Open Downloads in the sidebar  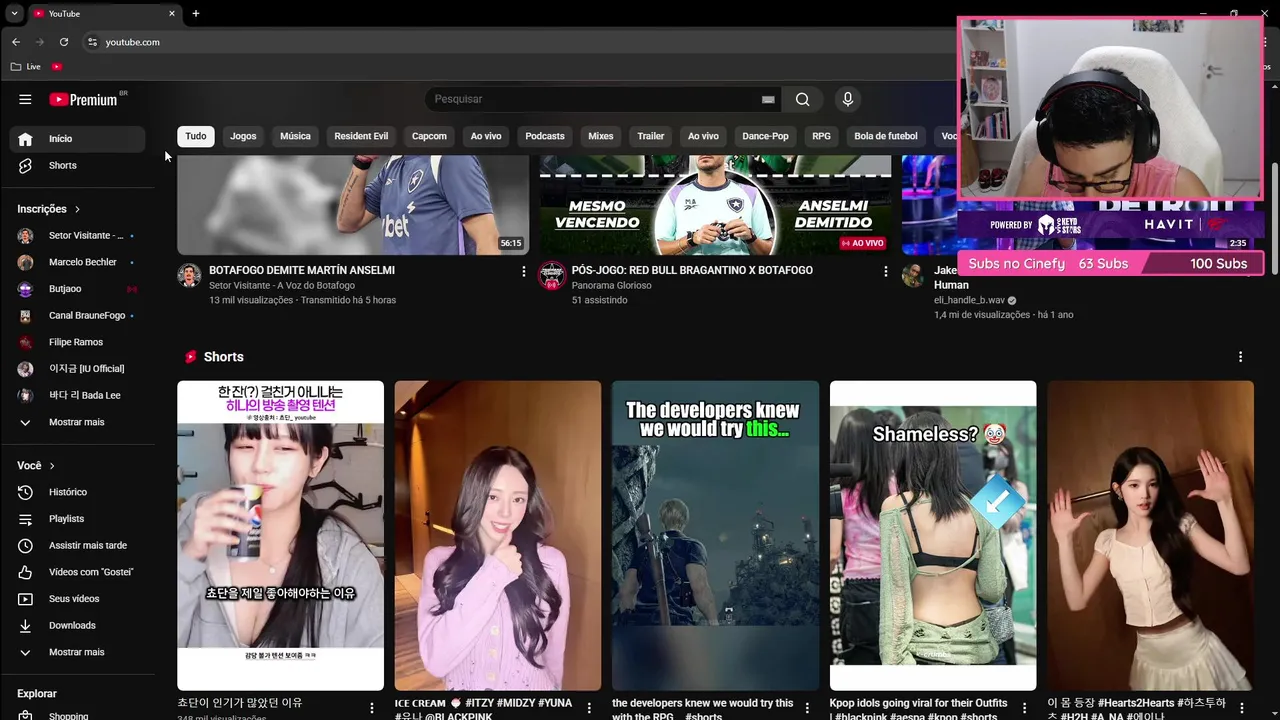[x=77, y=626]
